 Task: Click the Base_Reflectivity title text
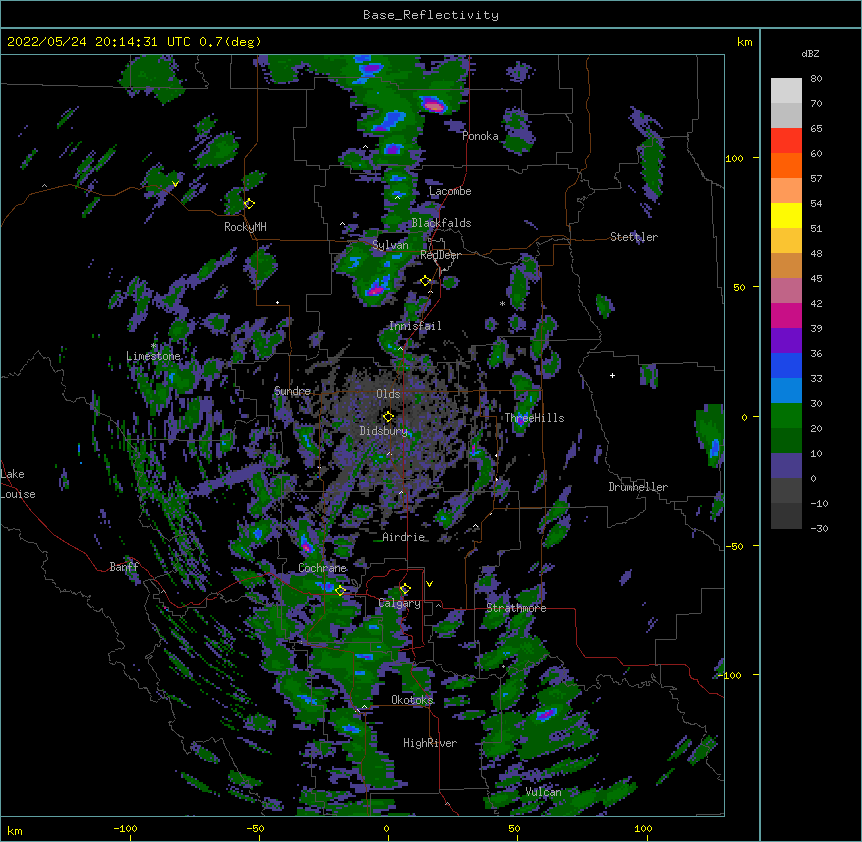[430, 15]
